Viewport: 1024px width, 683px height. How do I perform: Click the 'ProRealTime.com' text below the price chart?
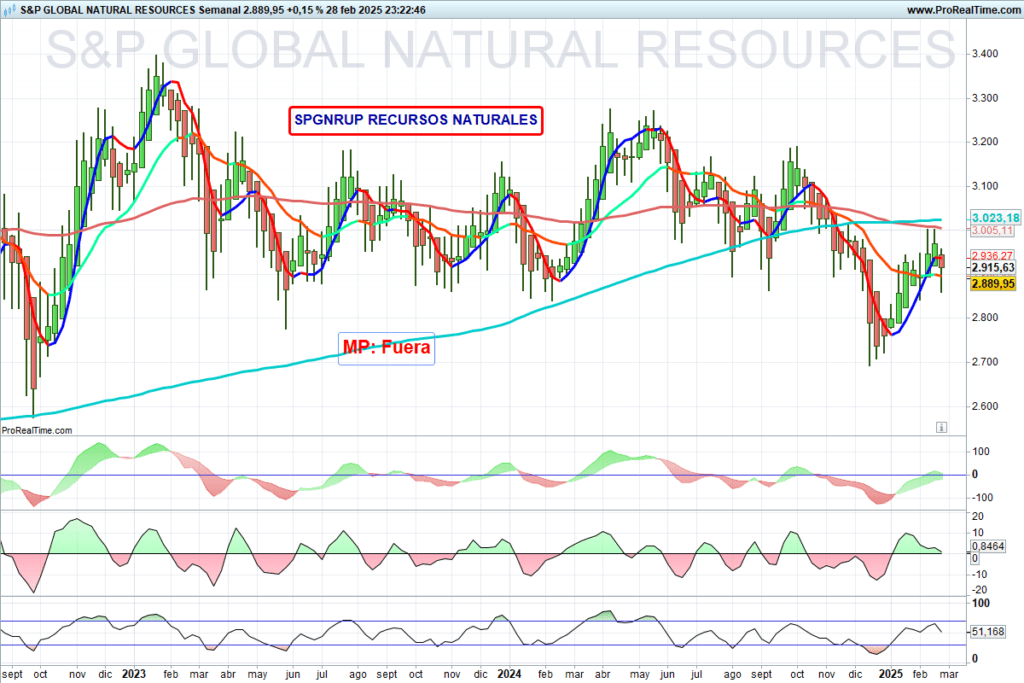[37, 430]
